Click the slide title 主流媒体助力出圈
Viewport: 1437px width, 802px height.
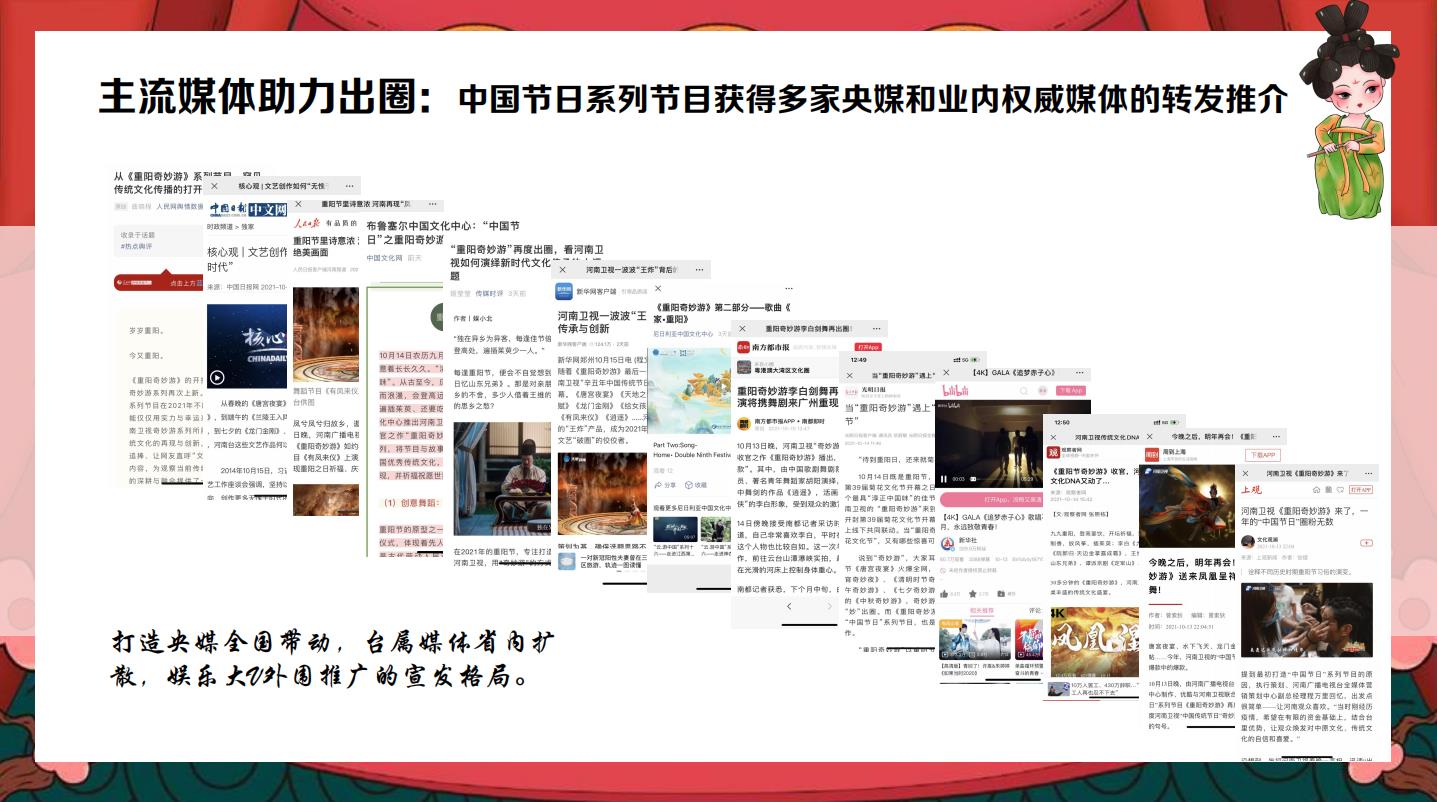[x=268, y=96]
